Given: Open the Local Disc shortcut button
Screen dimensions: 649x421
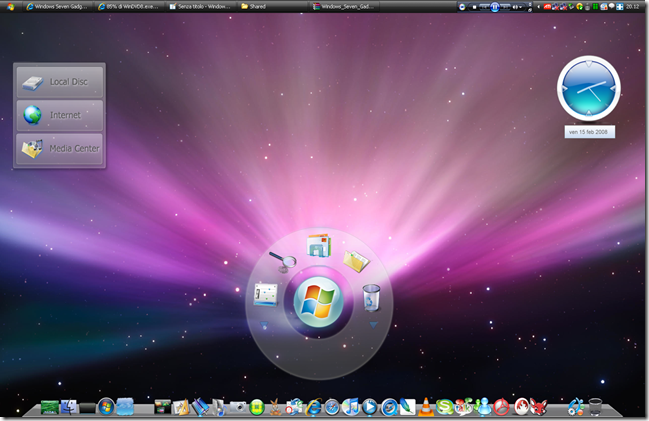Looking at the screenshot, I should 59,81.
